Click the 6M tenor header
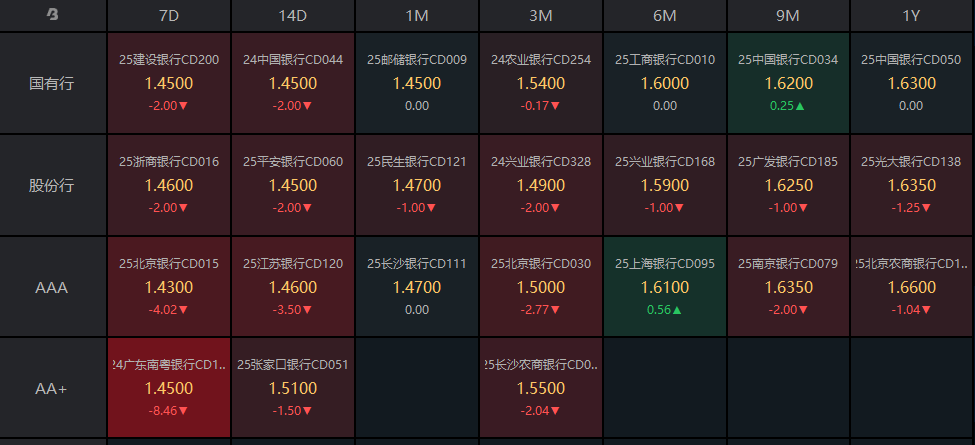The height and width of the screenshot is (445, 975). tap(665, 15)
